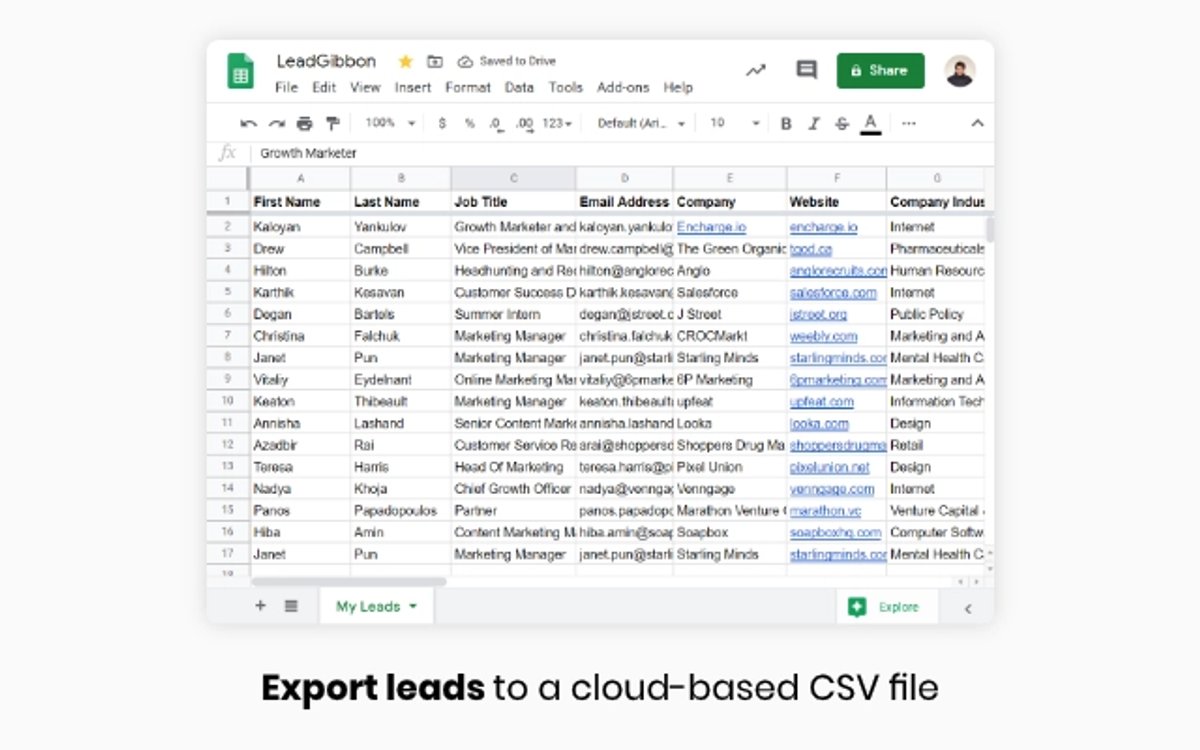This screenshot has height=750, width=1200.
Task: Open the Help menu
Action: pos(678,87)
